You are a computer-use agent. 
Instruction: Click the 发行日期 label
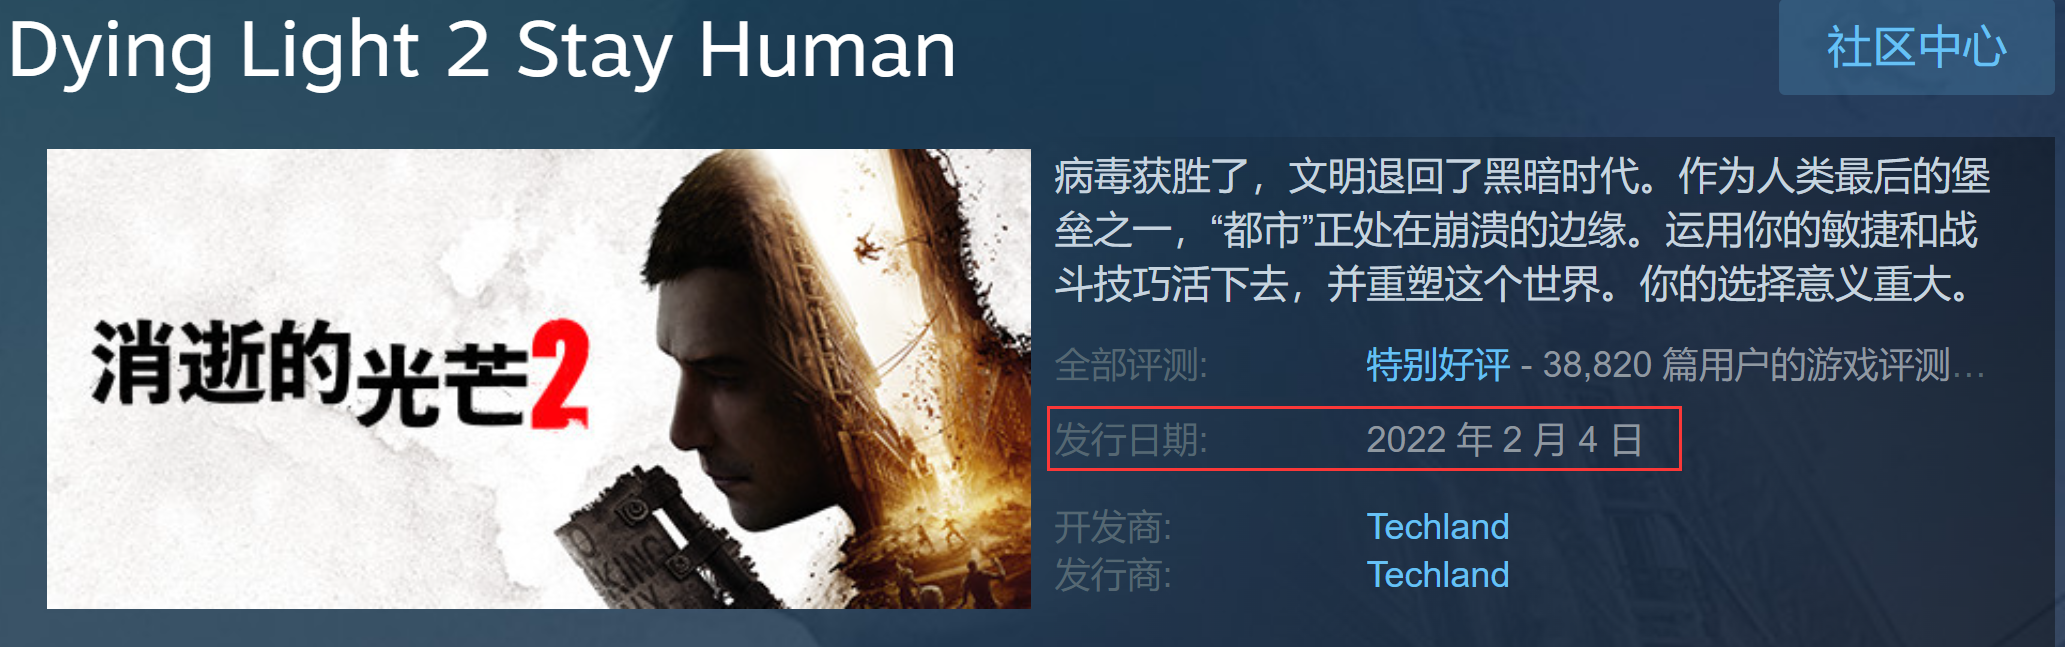1131,440
